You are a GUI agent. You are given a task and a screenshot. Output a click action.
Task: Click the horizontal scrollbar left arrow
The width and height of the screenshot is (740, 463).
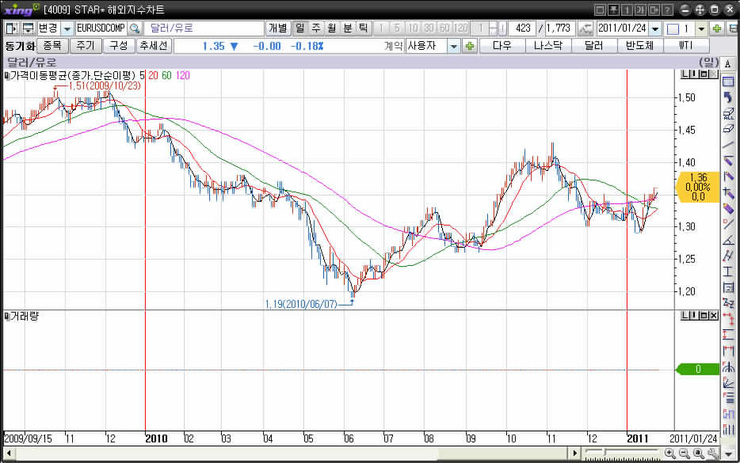(8, 454)
